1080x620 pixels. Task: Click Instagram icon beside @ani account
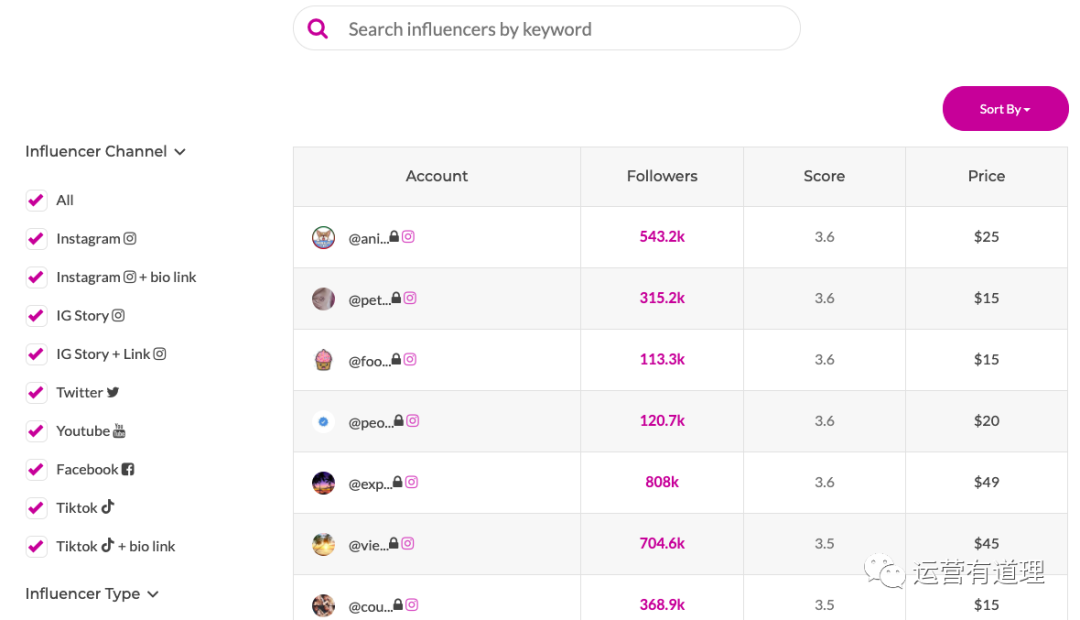pos(408,237)
